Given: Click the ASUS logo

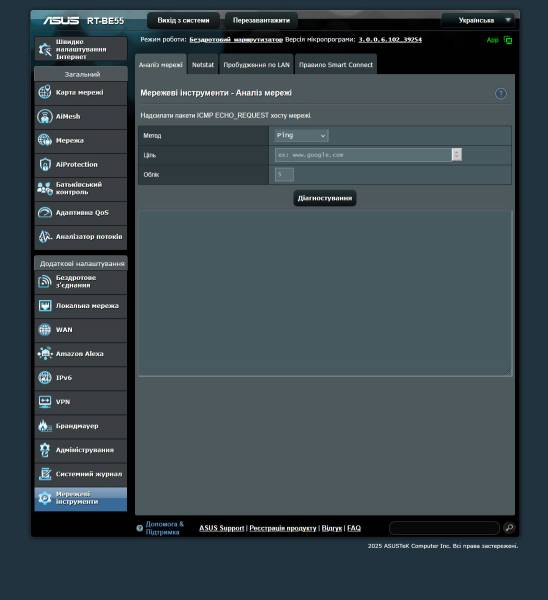Looking at the screenshot, I should [61, 20].
